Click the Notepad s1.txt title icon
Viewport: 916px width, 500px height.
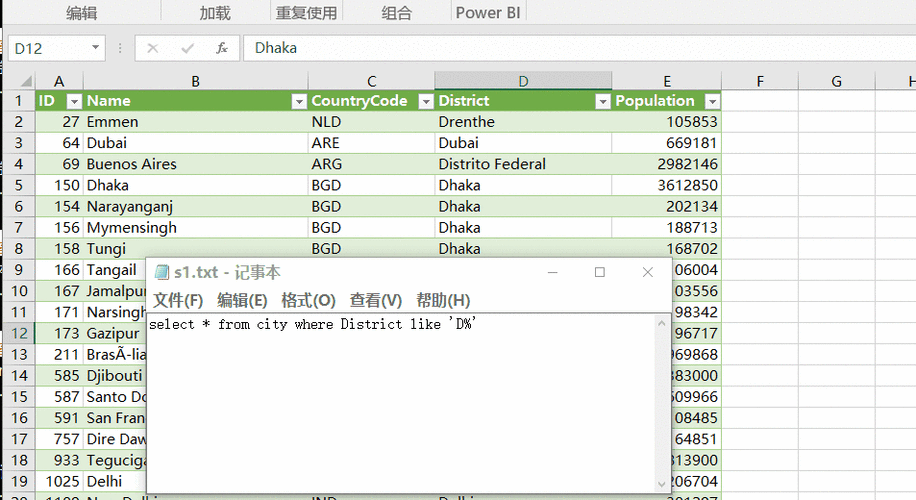point(162,272)
